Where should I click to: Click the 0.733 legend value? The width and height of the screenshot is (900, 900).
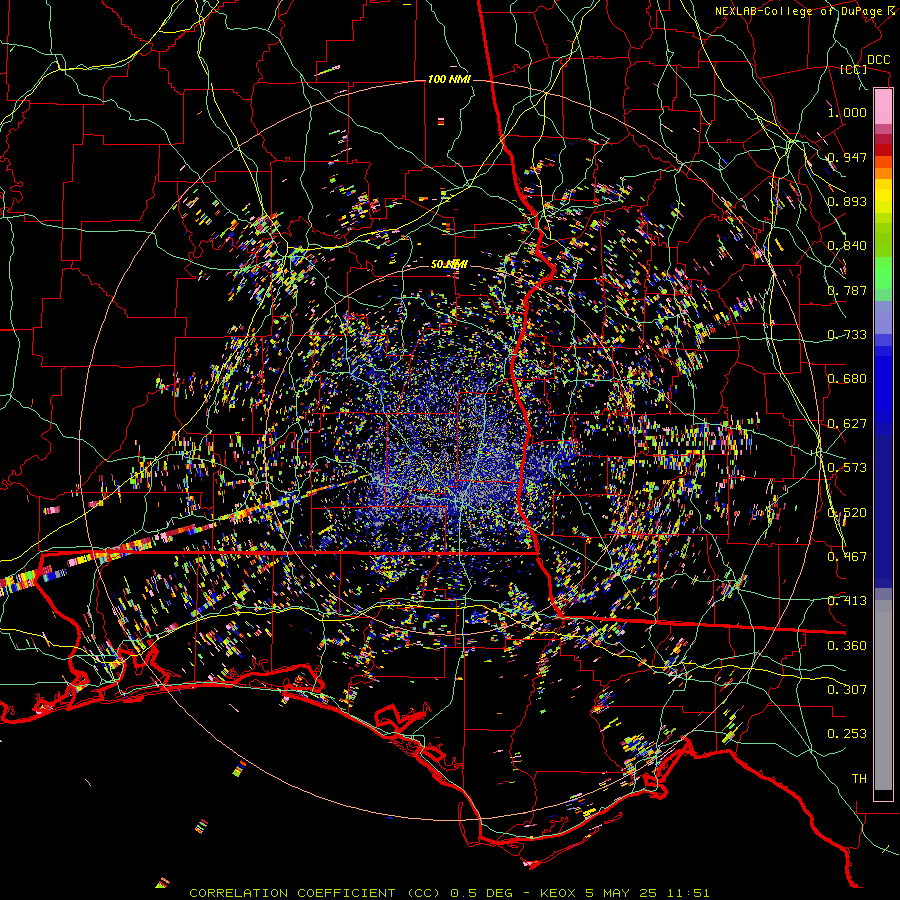click(x=847, y=335)
